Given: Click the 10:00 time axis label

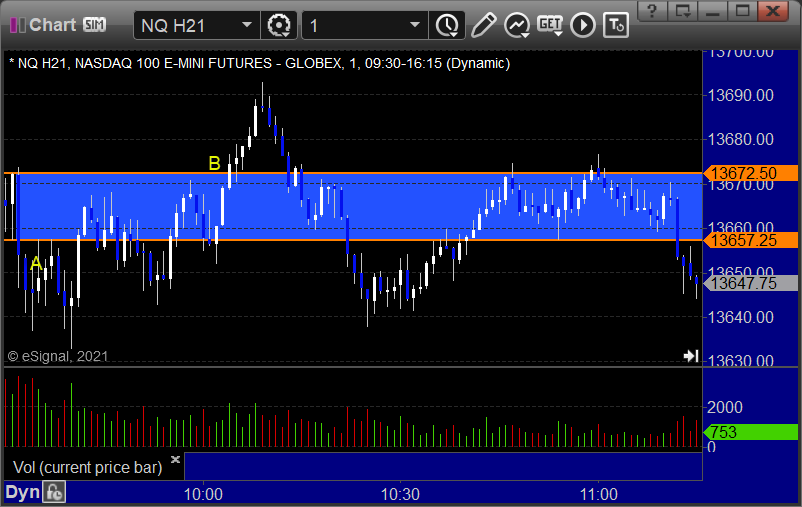Looking at the screenshot, I should [x=203, y=494].
